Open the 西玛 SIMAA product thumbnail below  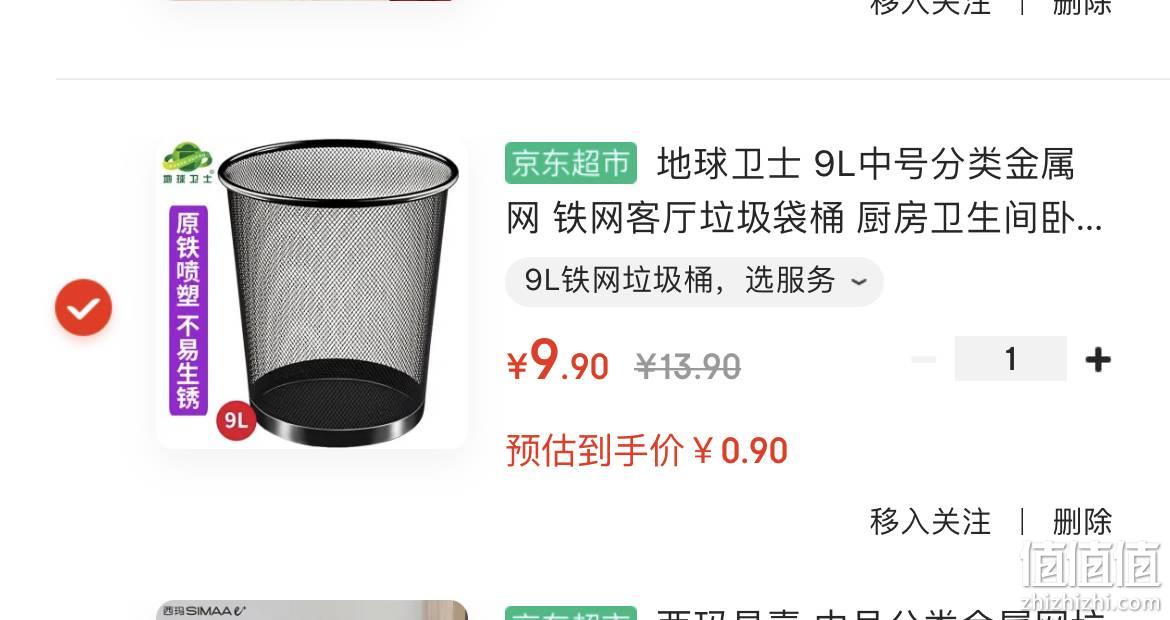click(x=312, y=610)
